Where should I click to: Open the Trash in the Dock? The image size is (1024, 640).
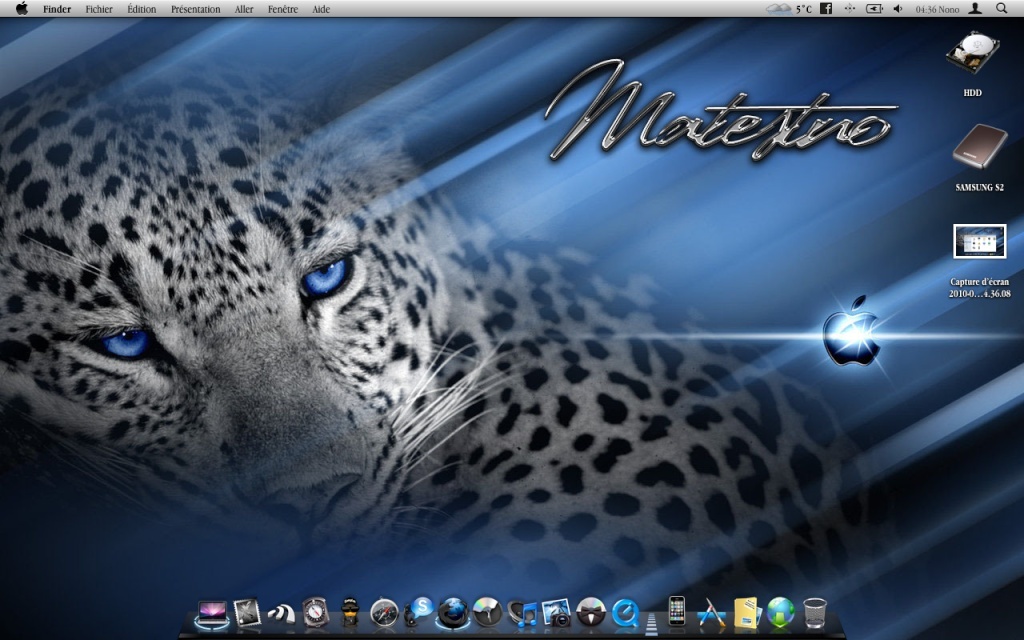814,613
